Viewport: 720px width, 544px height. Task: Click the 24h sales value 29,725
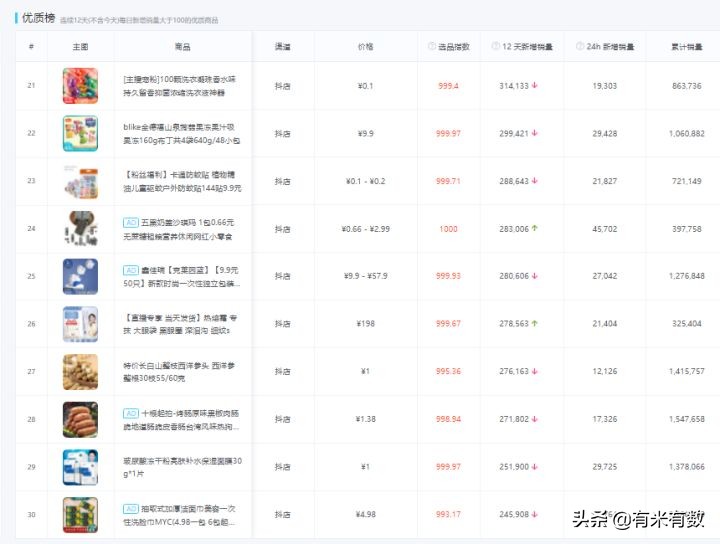[x=605, y=467]
